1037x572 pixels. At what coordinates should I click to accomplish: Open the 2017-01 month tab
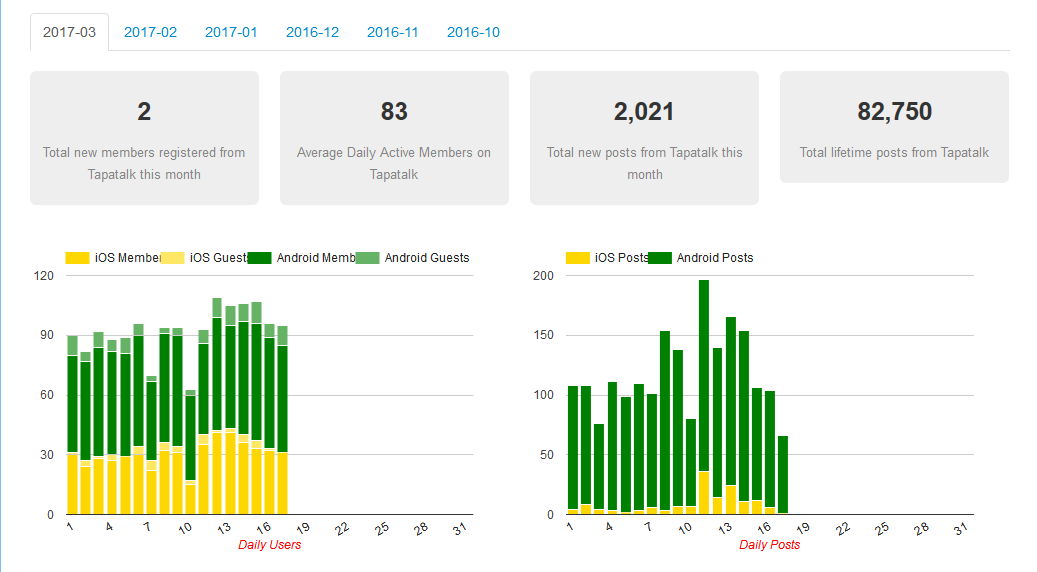[x=231, y=32]
